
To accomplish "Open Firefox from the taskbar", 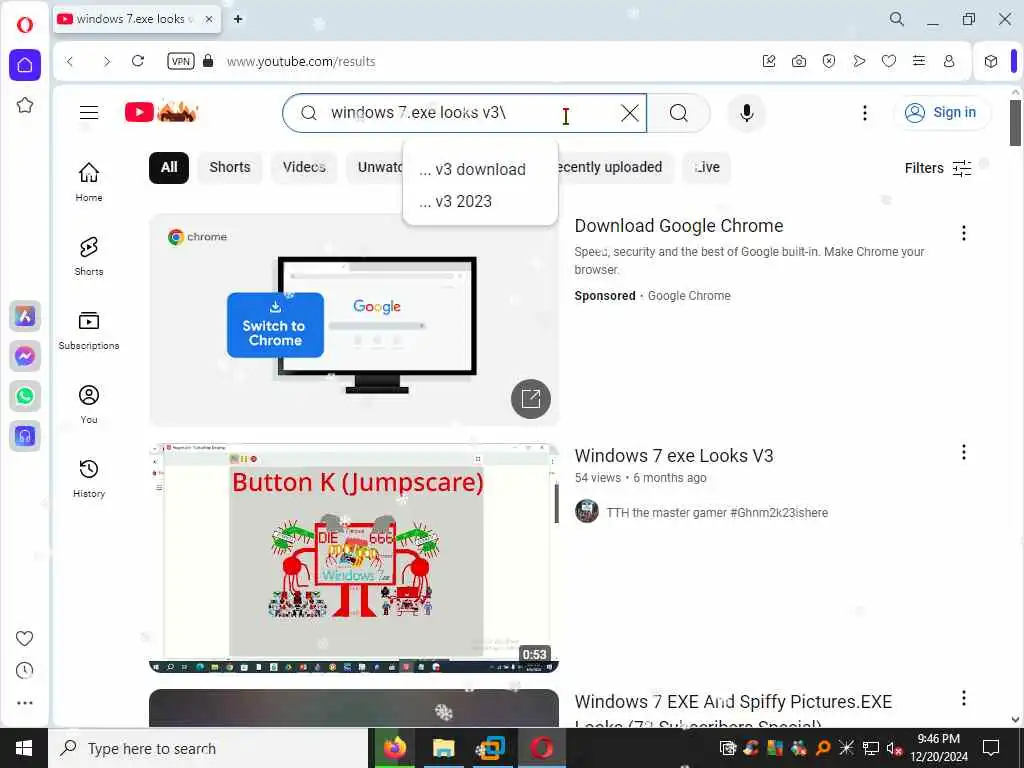I will point(394,748).
